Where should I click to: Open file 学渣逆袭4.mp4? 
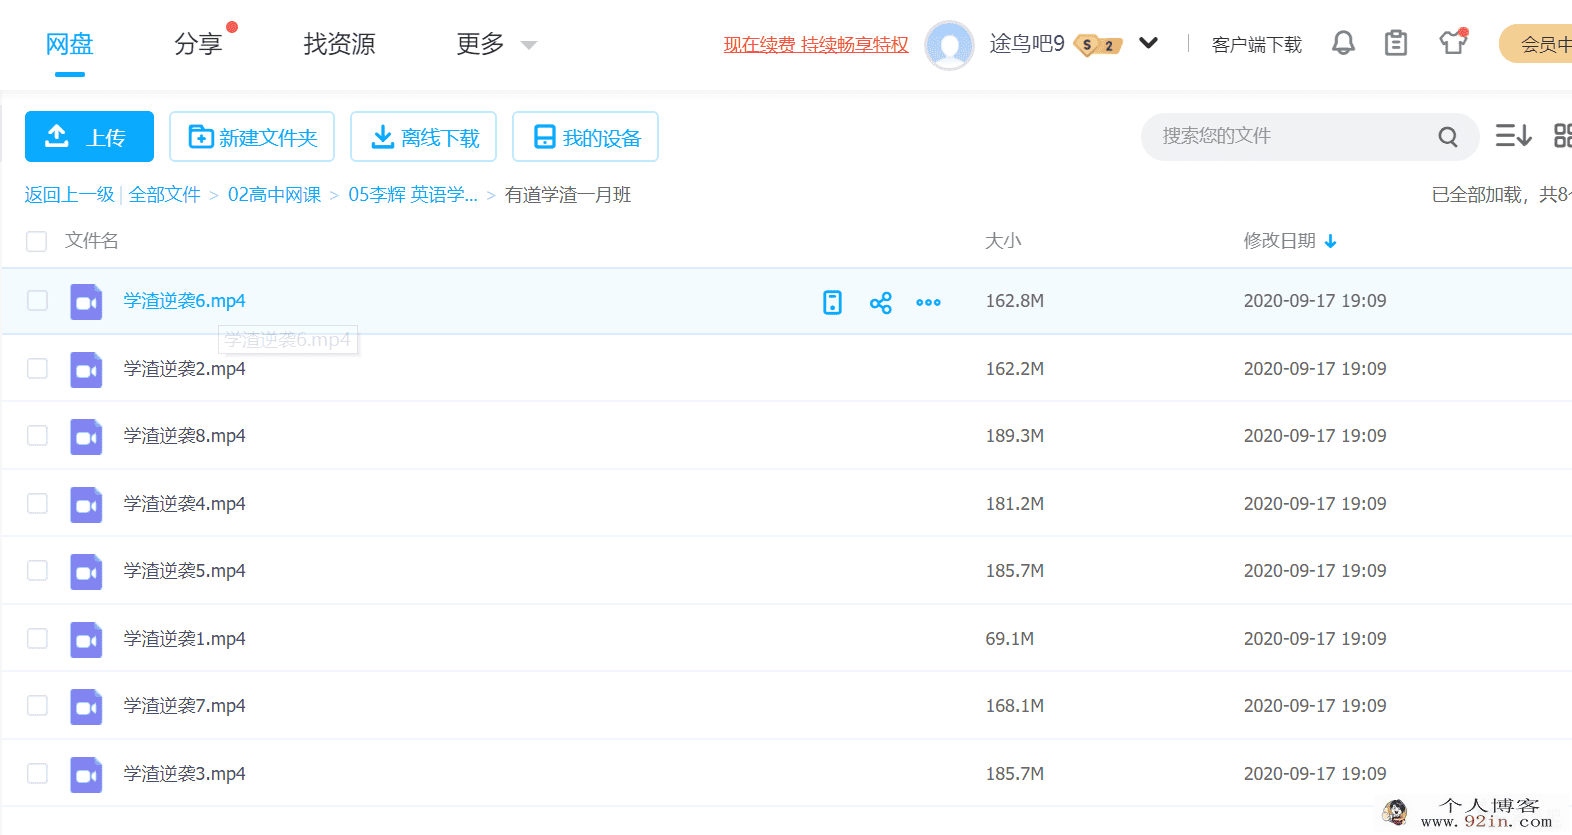(x=184, y=504)
